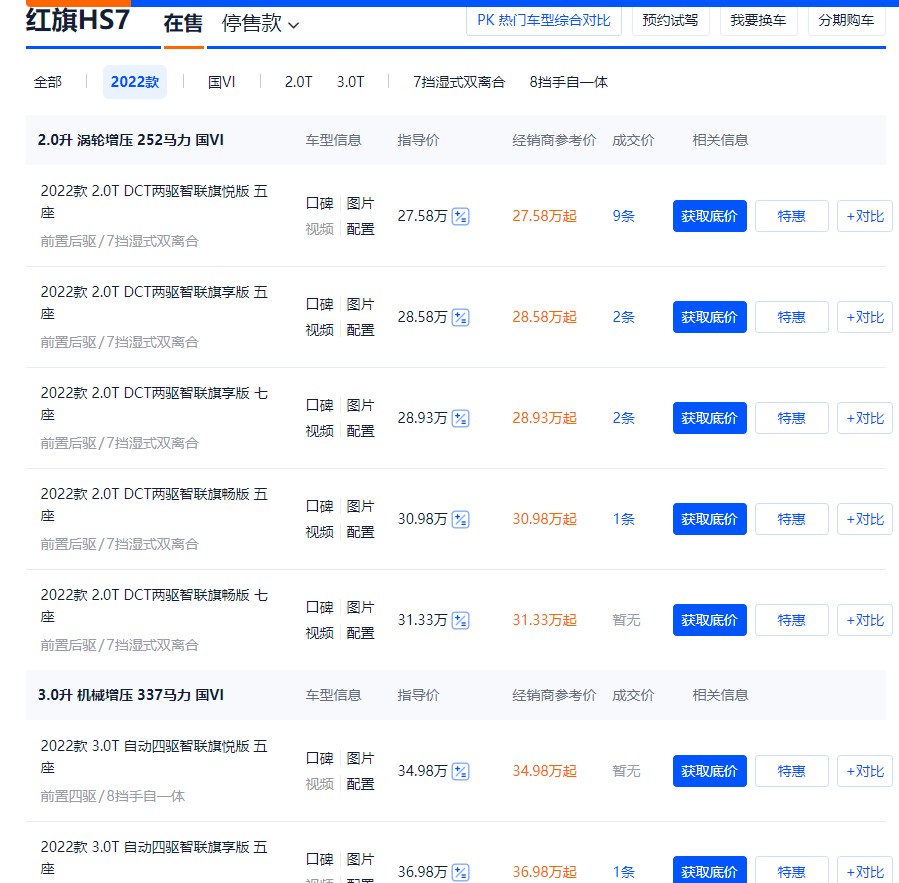Get lowest price for 27.58万 旗悦版 五座

(709, 216)
